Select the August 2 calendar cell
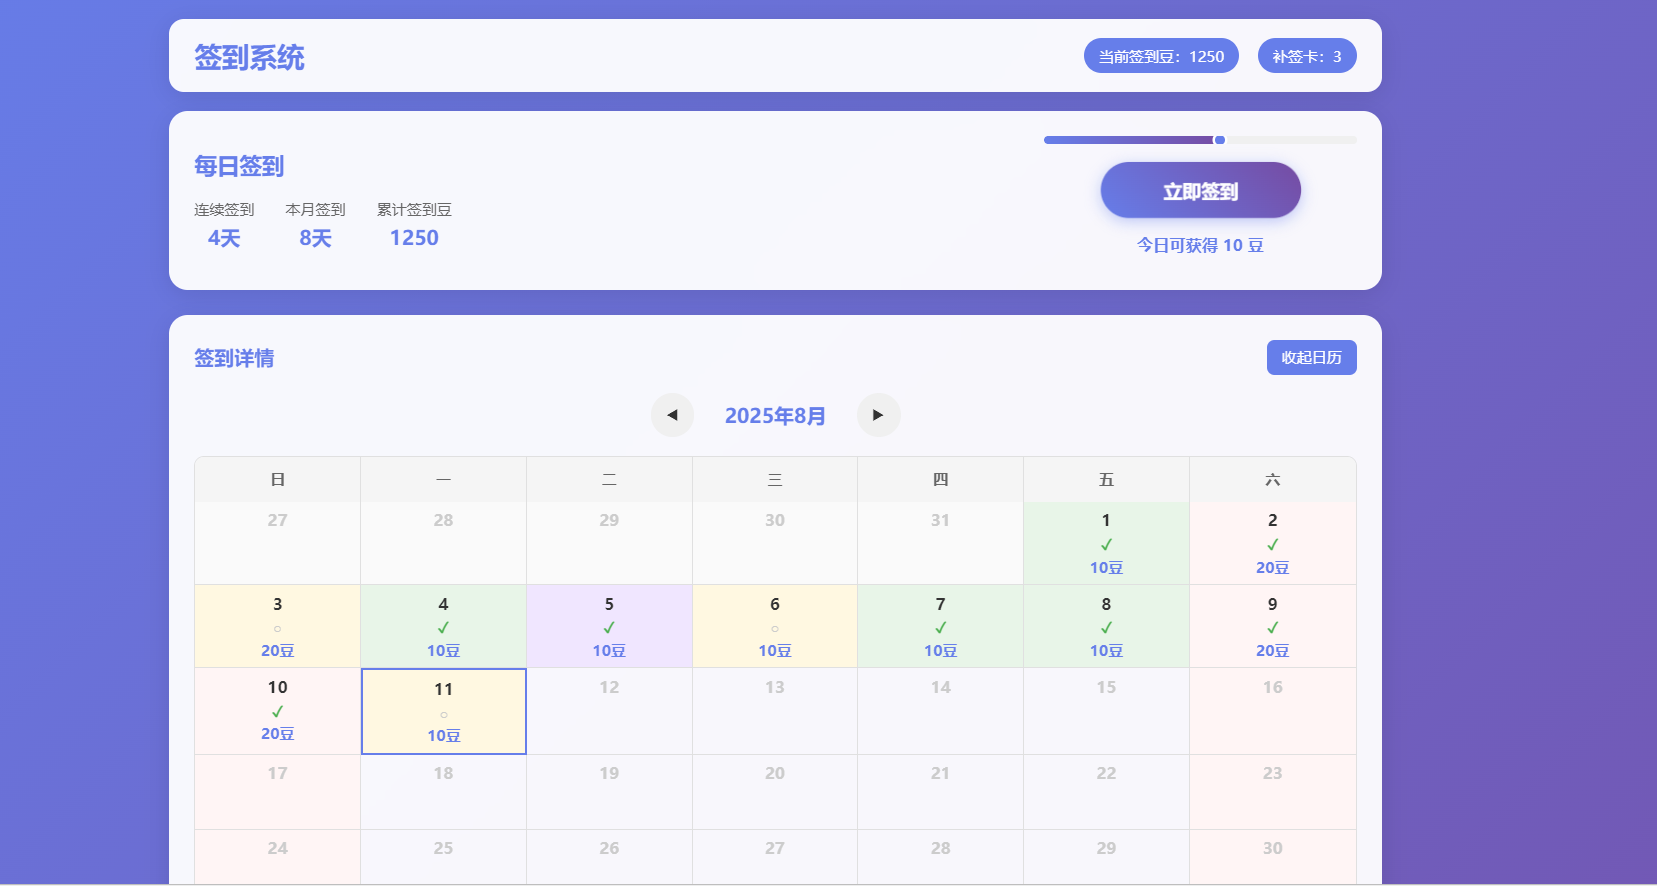The width and height of the screenshot is (1657, 886). click(x=1272, y=543)
